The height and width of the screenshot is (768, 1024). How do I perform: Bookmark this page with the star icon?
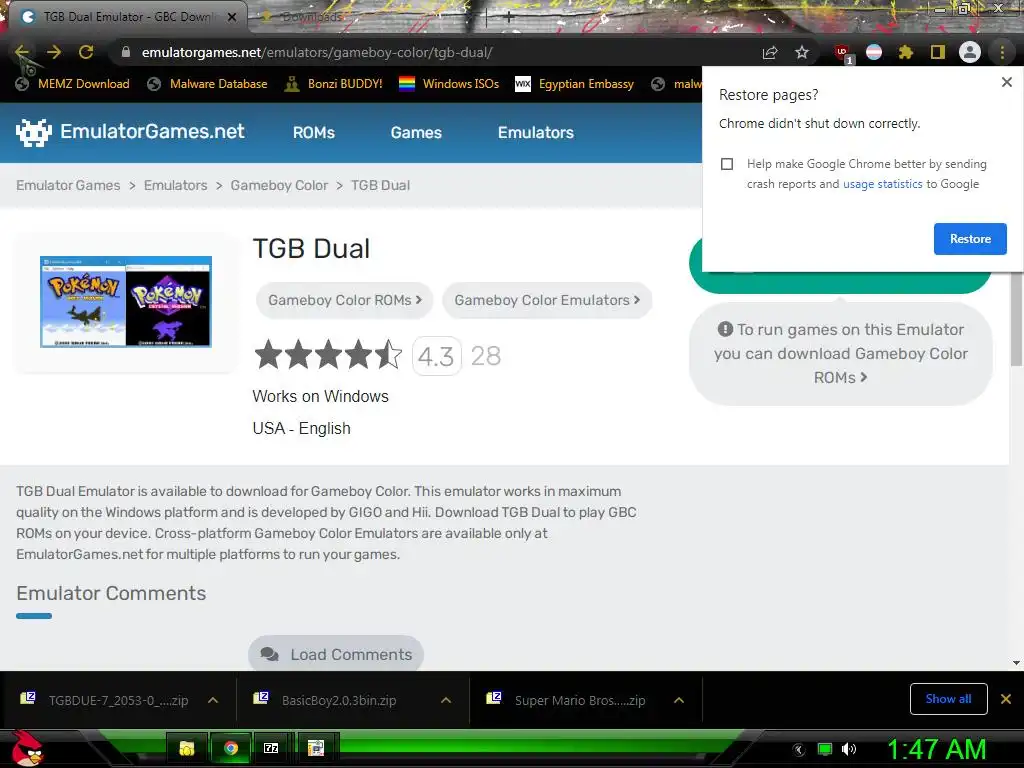point(802,52)
